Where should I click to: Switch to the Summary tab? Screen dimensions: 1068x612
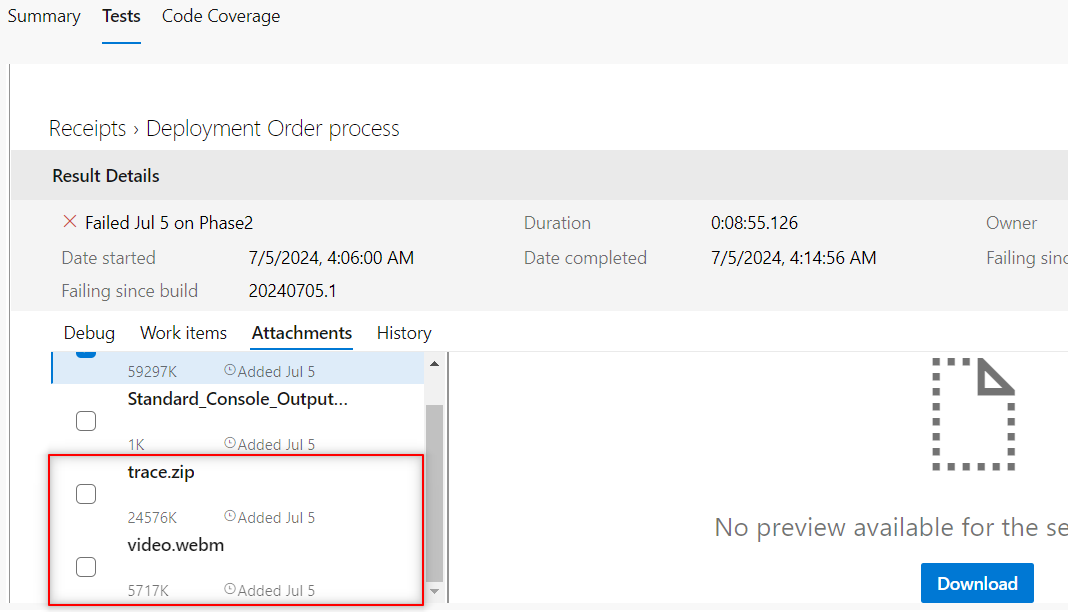point(44,16)
